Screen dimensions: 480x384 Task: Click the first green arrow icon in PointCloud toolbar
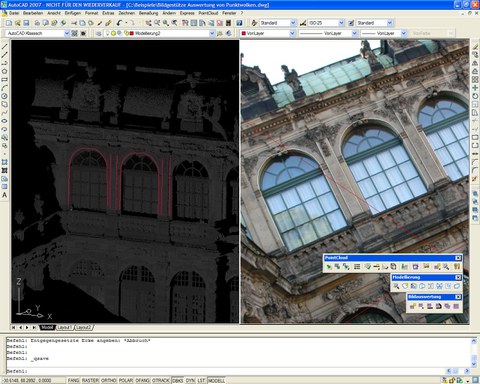click(329, 267)
